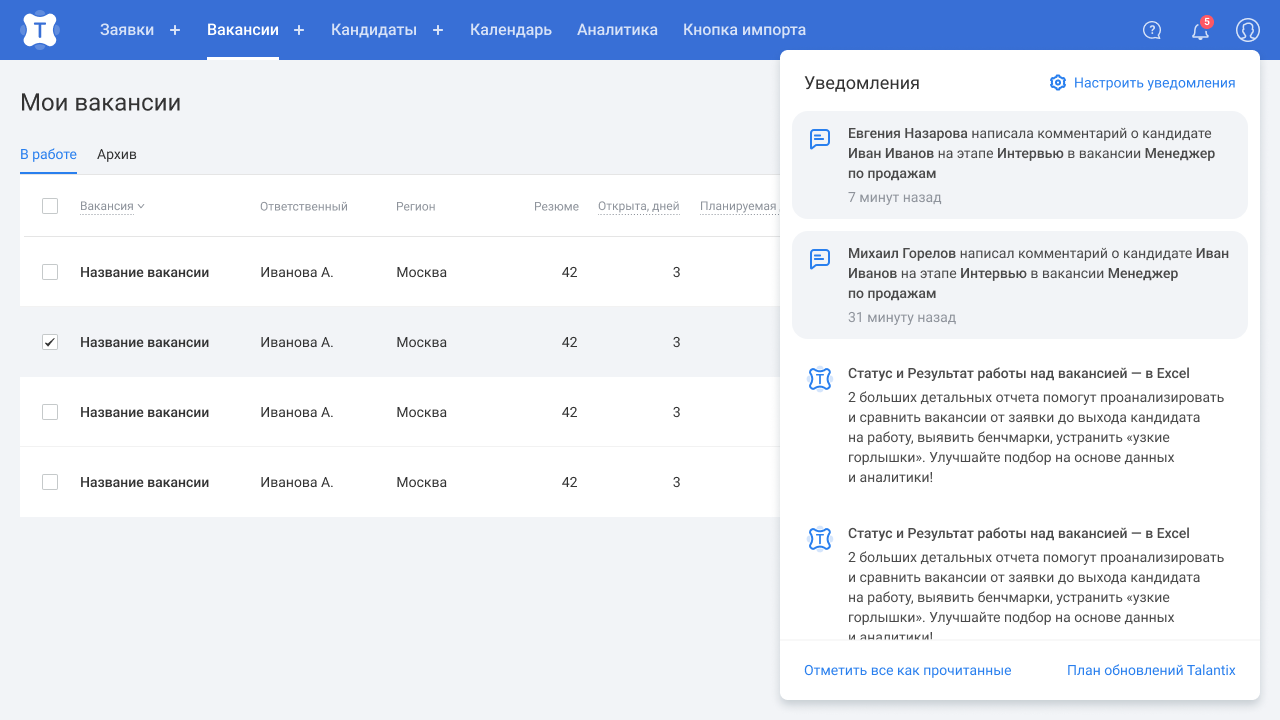Check the third vacancy row checkbox

pos(50,412)
